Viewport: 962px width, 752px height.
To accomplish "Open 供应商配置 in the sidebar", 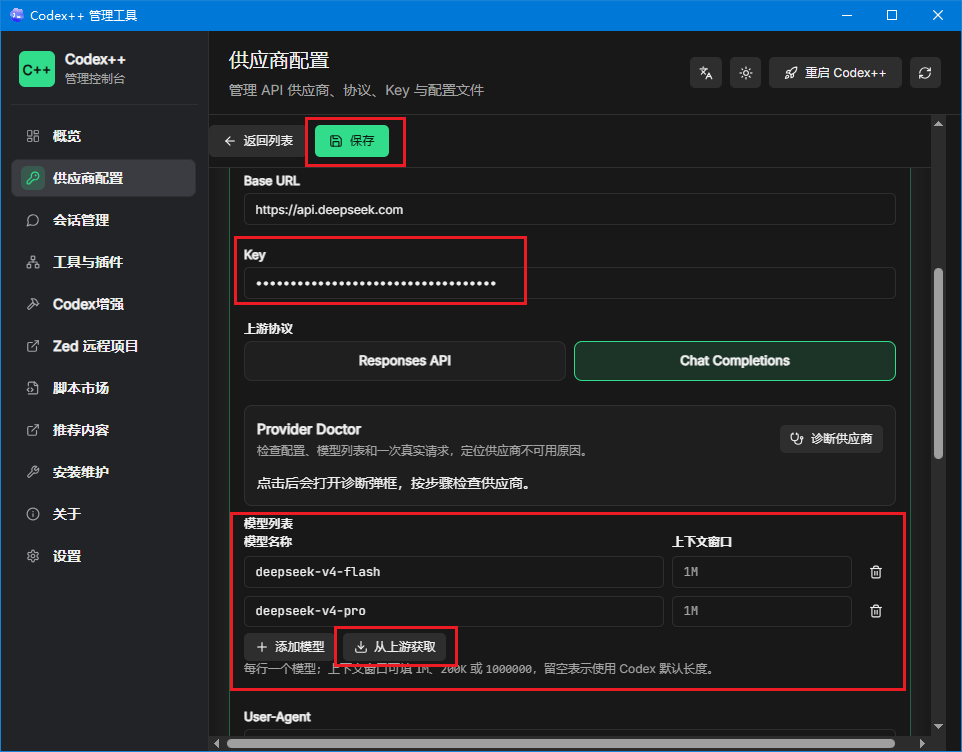I will [x=103, y=178].
